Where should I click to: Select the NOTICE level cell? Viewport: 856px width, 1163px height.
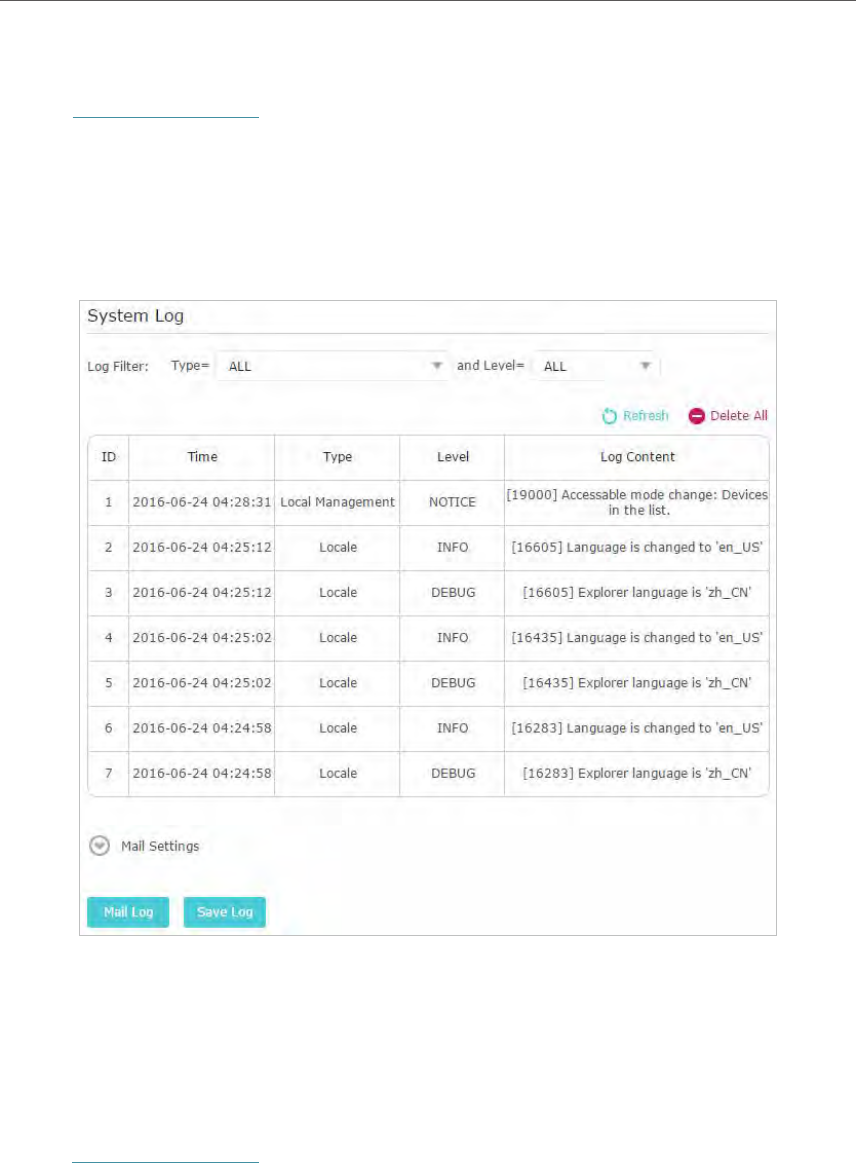452,502
